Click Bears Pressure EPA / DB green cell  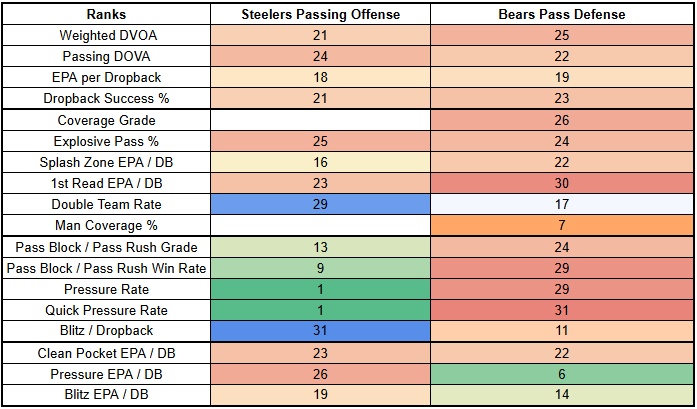563,374
